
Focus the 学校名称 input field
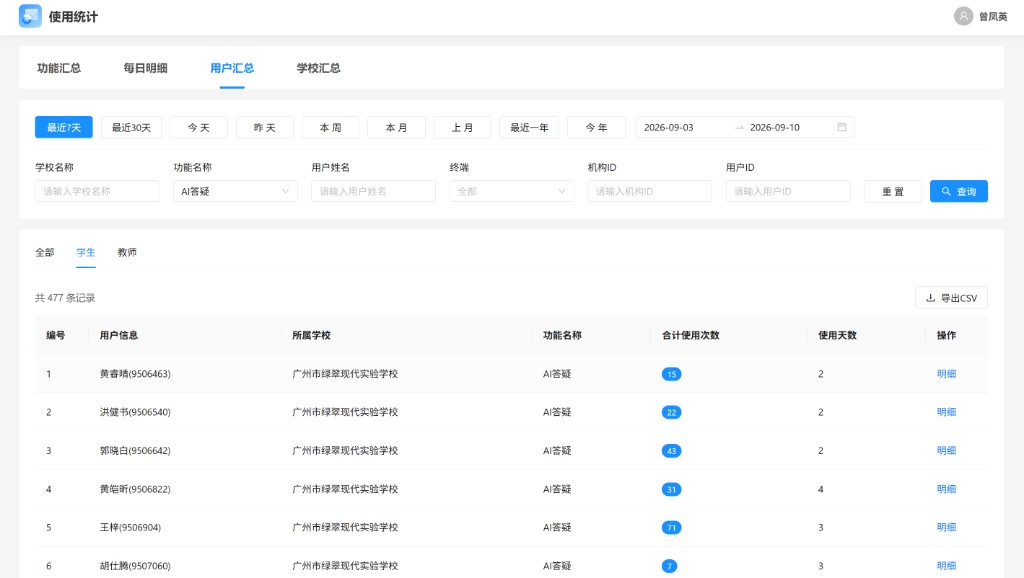coord(97,191)
